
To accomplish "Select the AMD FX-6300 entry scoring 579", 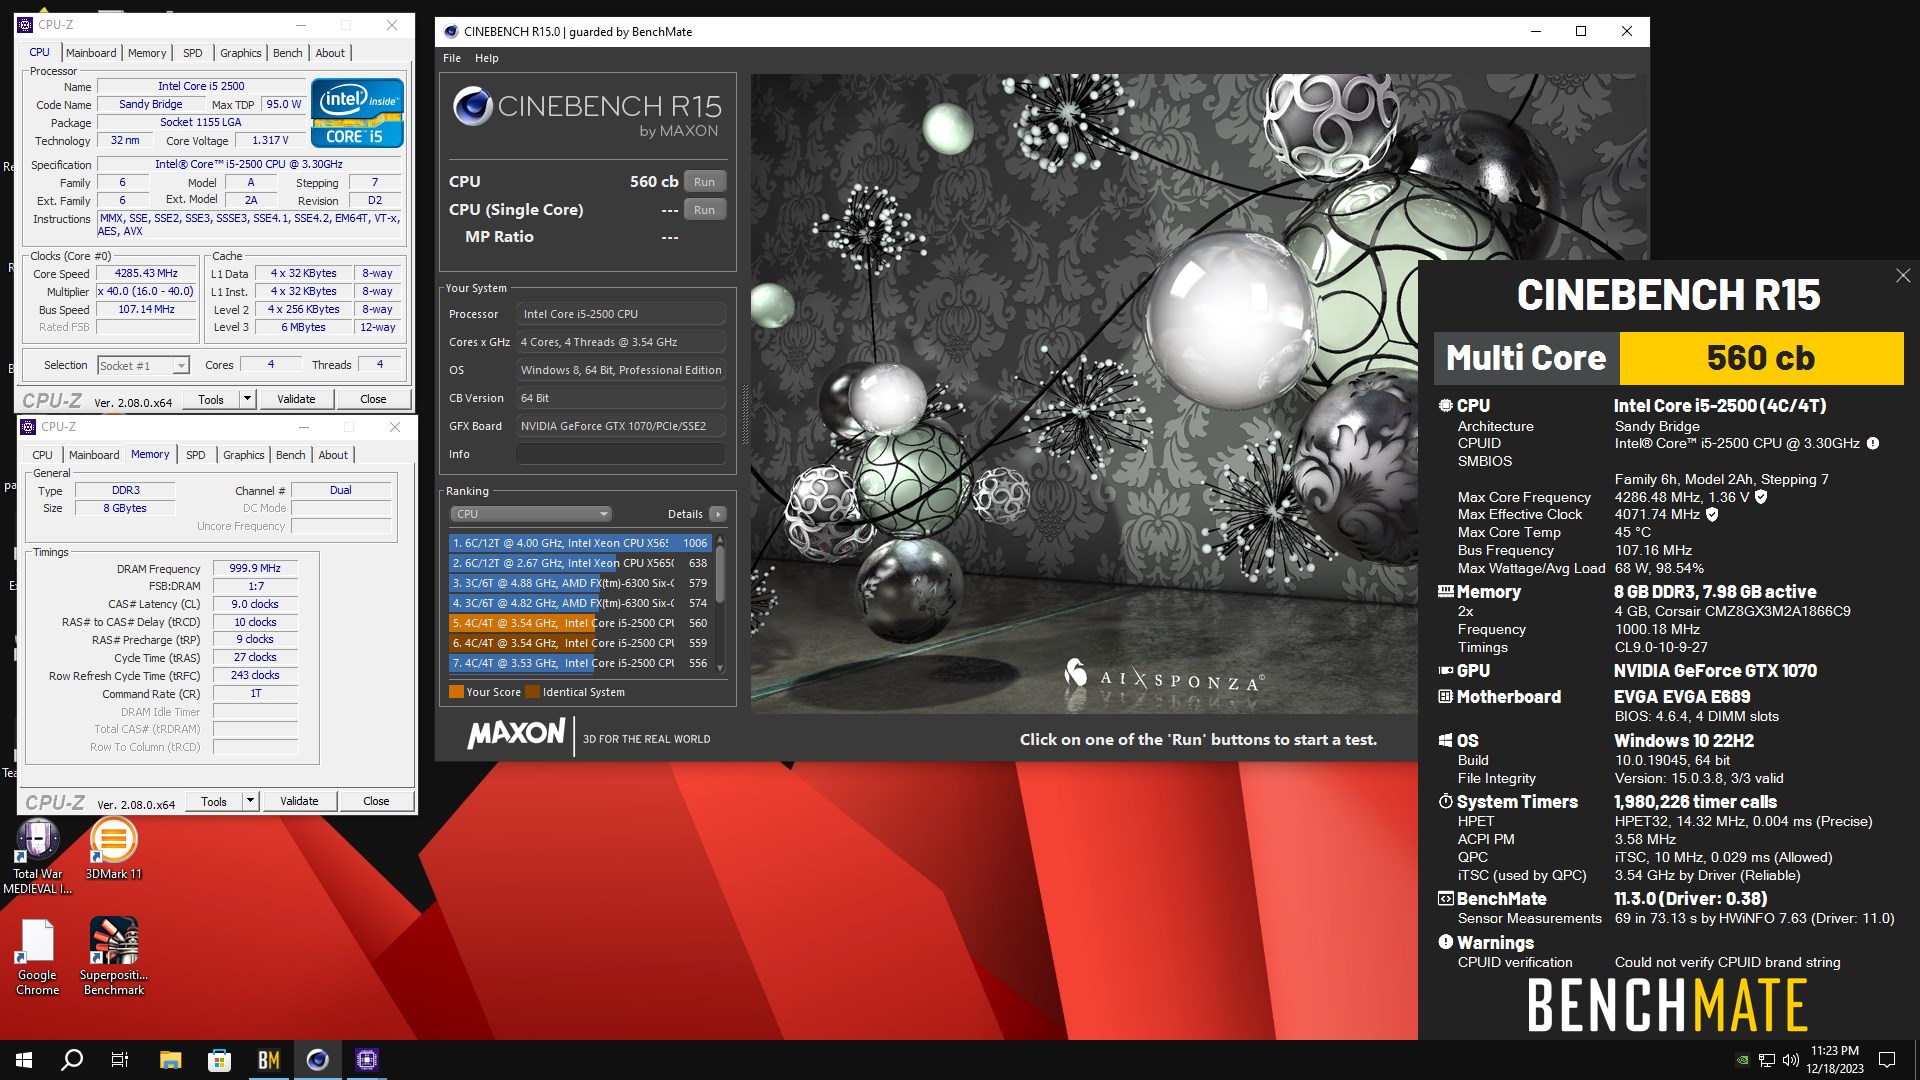I will pyautogui.click(x=580, y=583).
